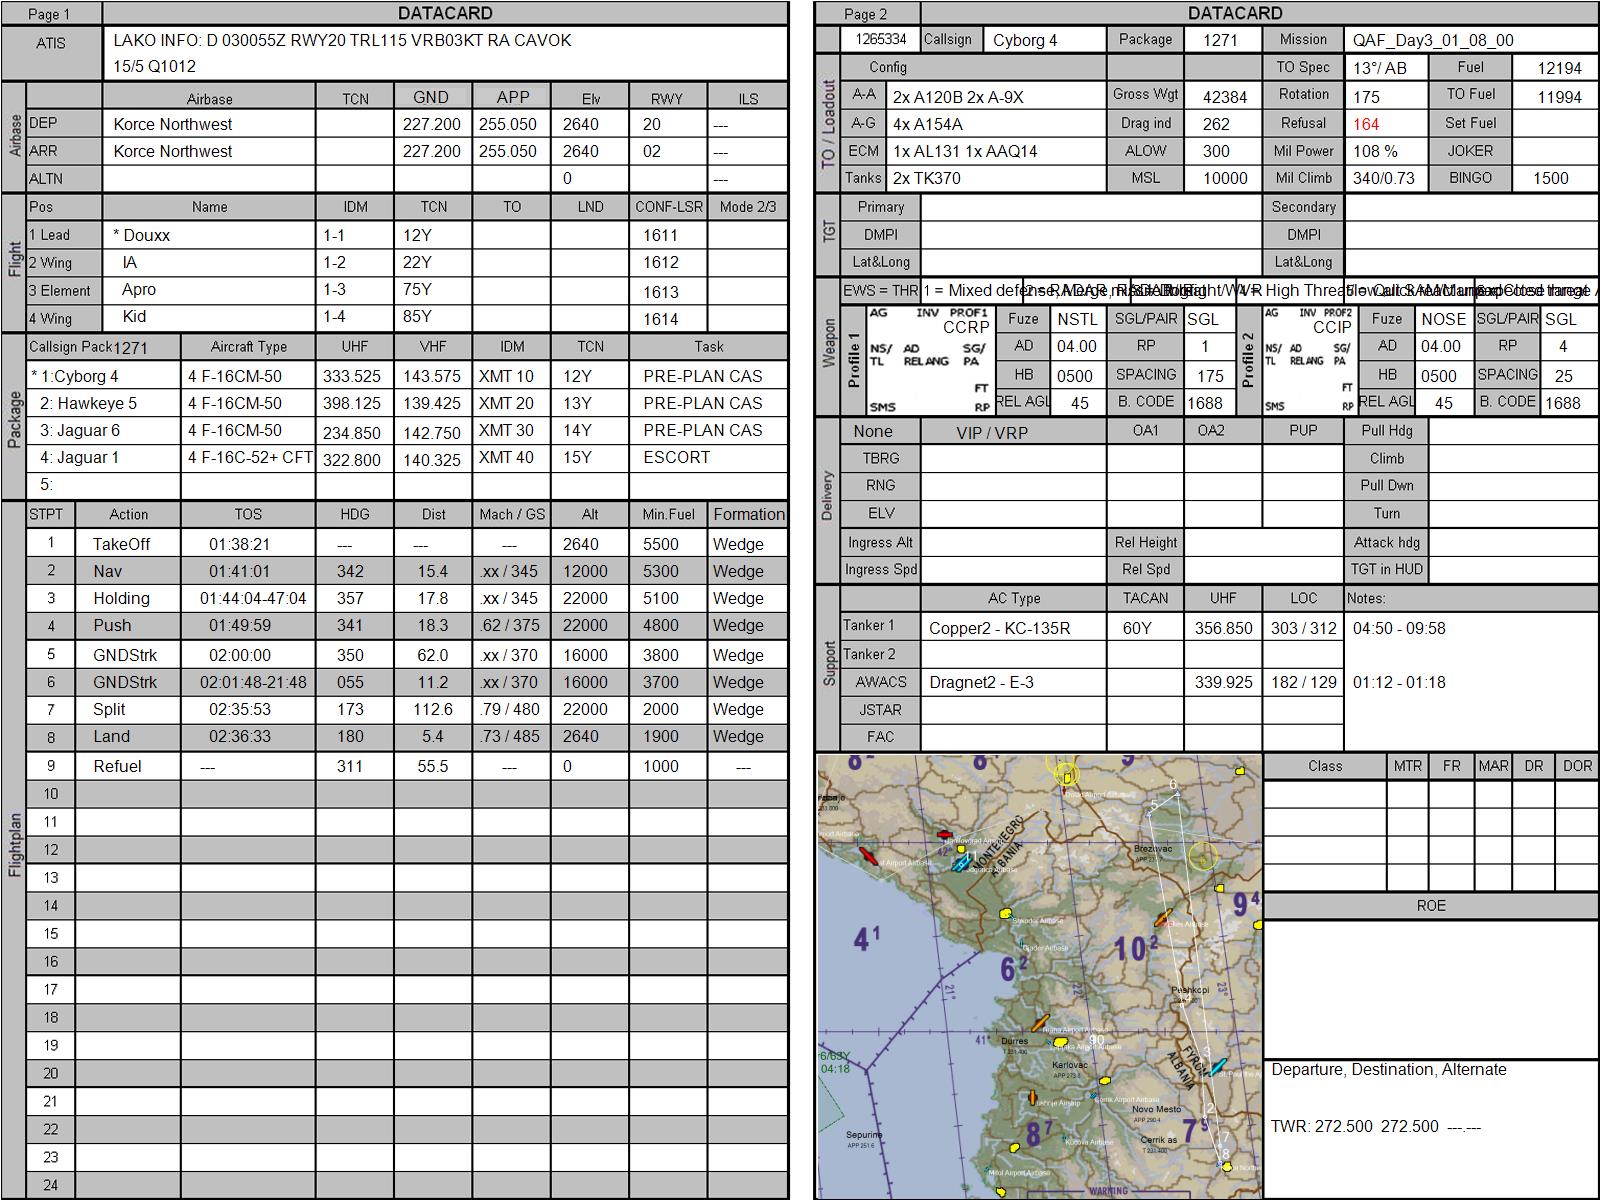Click the DEP row airbase Korce Northwest

point(173,124)
